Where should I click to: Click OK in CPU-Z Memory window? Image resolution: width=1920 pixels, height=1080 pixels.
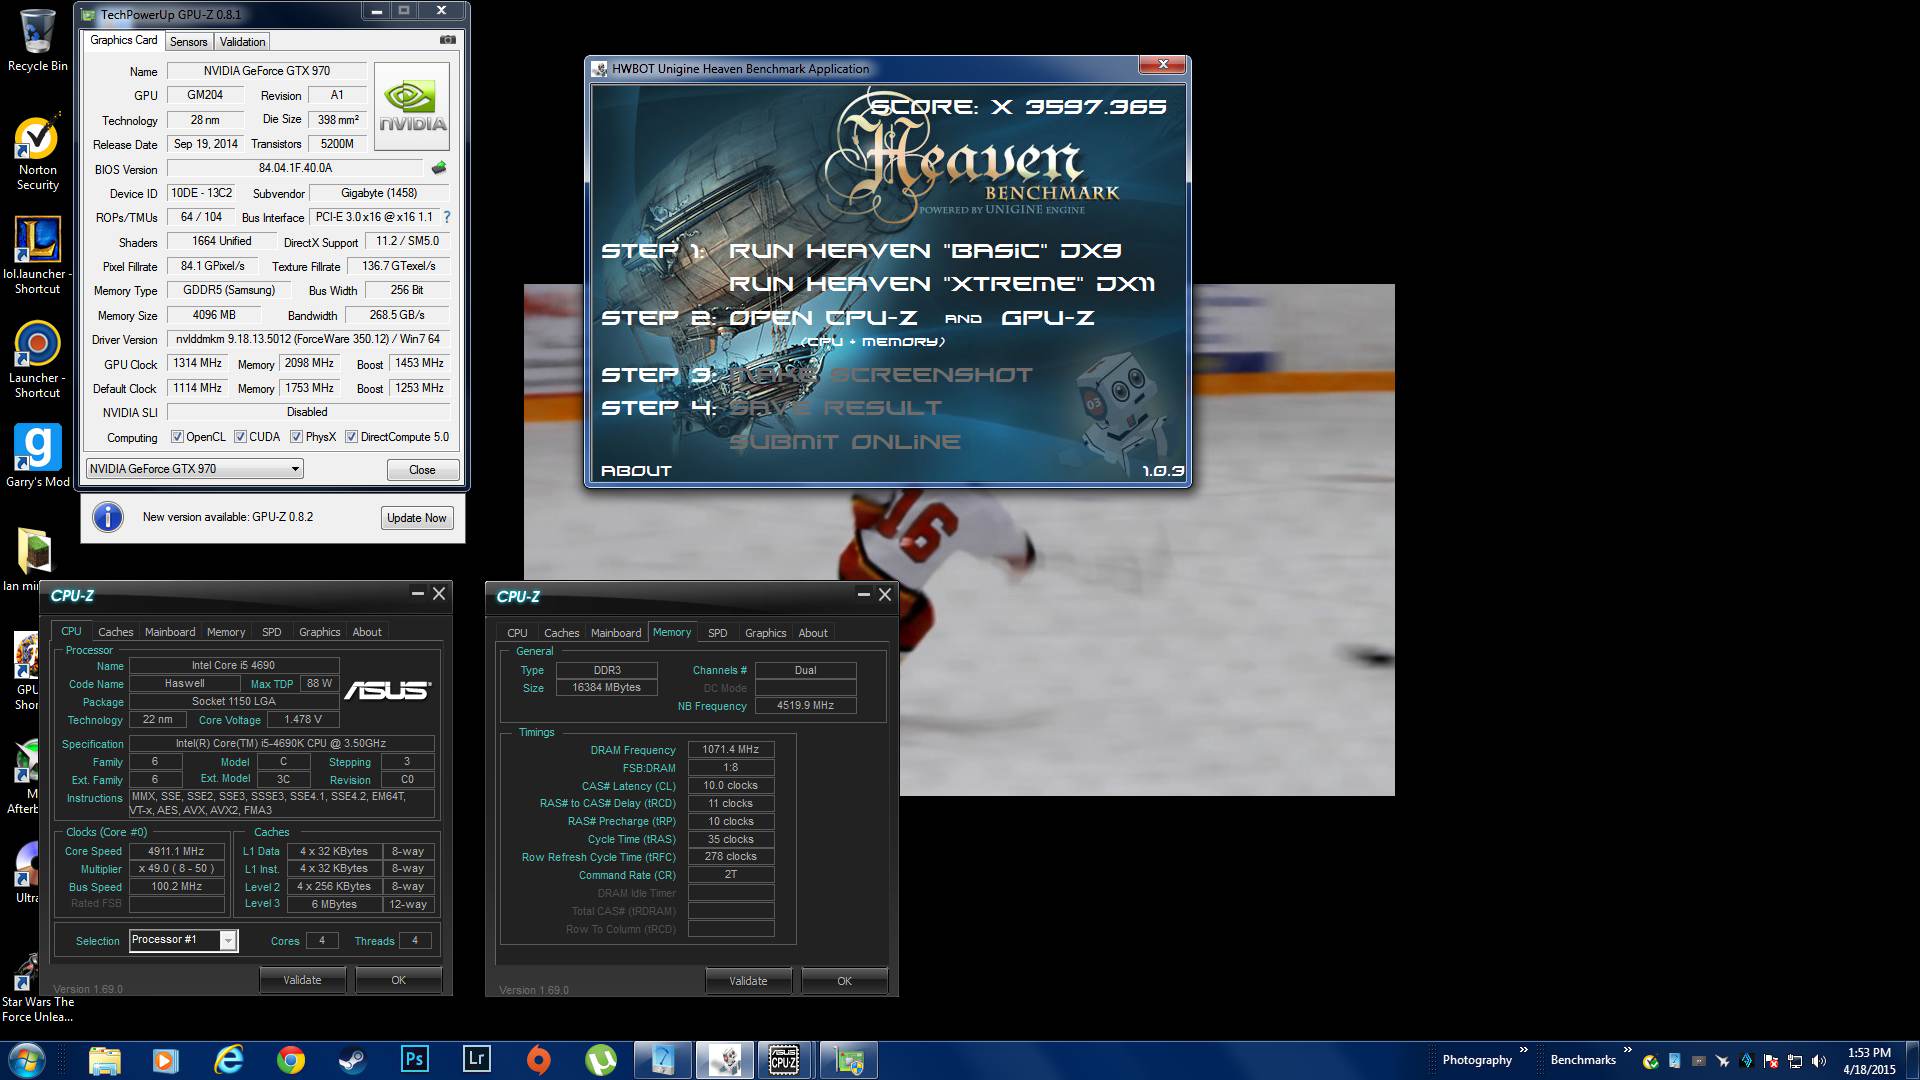pyautogui.click(x=844, y=981)
